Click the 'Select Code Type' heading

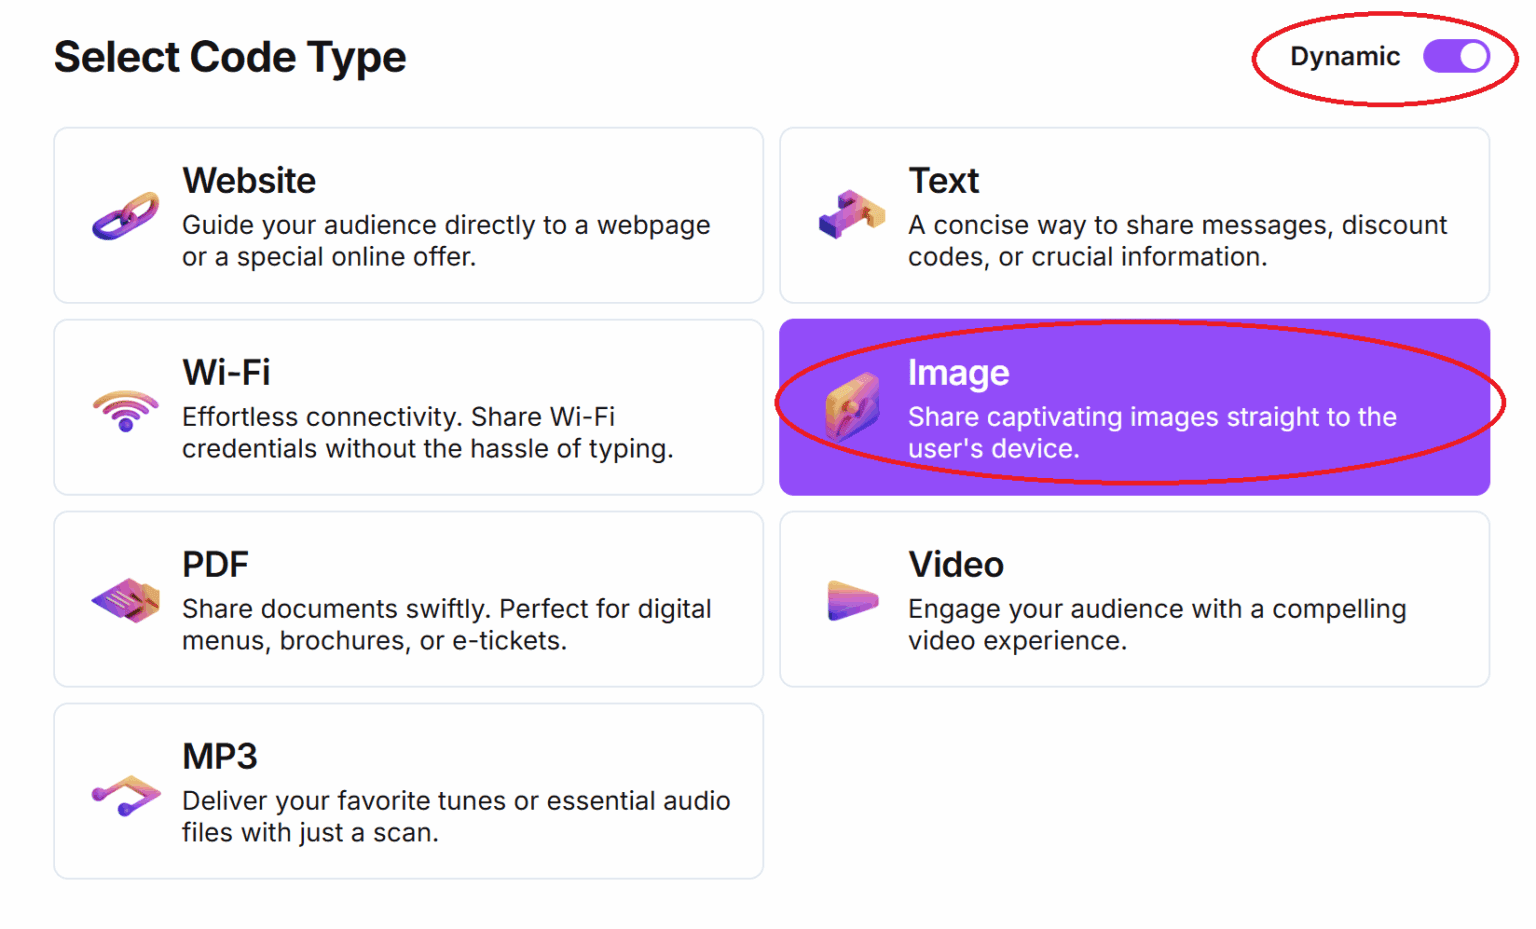230,57
